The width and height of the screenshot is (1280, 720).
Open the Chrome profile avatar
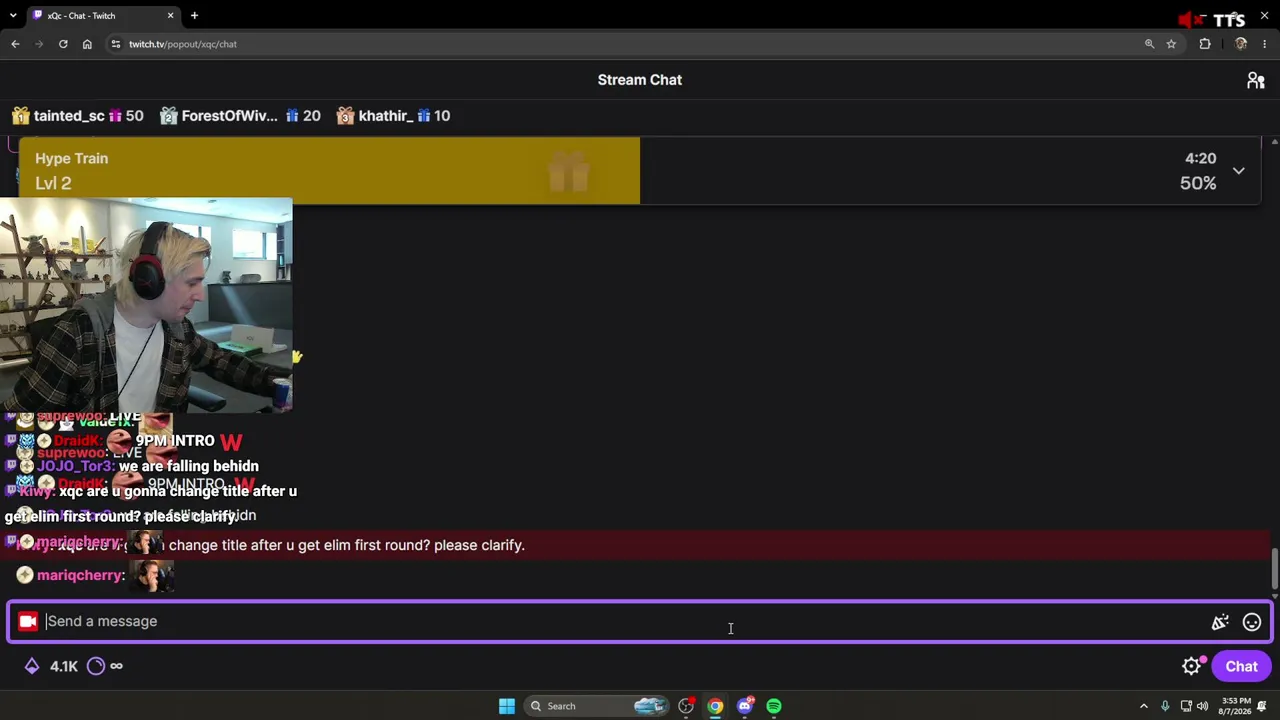click(1241, 44)
